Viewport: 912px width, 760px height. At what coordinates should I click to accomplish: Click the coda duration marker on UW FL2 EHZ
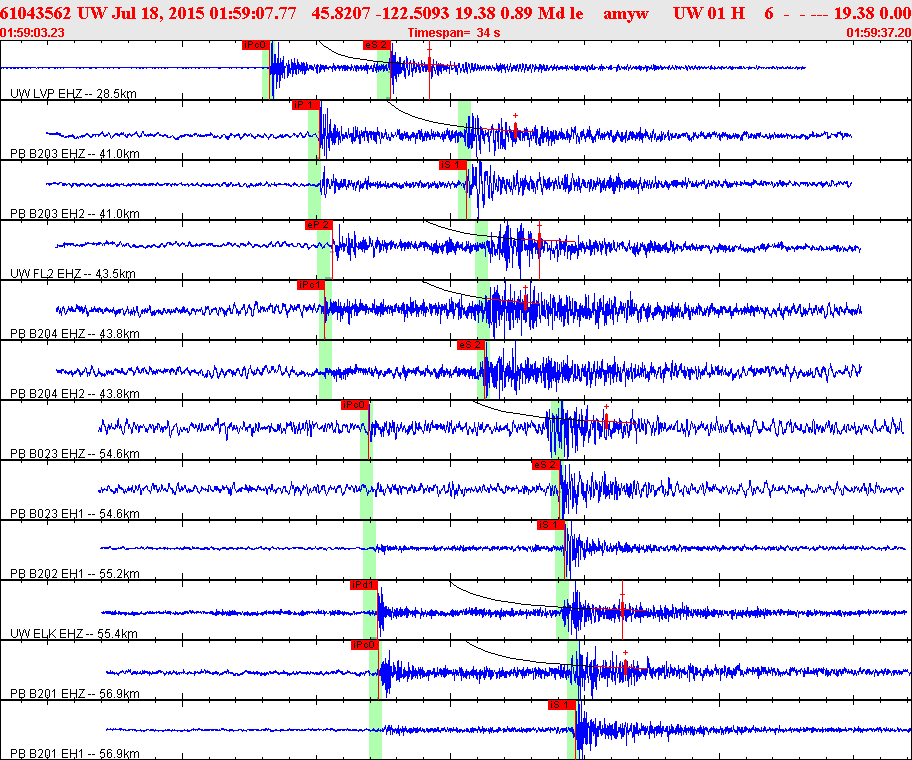pyautogui.click(x=539, y=240)
